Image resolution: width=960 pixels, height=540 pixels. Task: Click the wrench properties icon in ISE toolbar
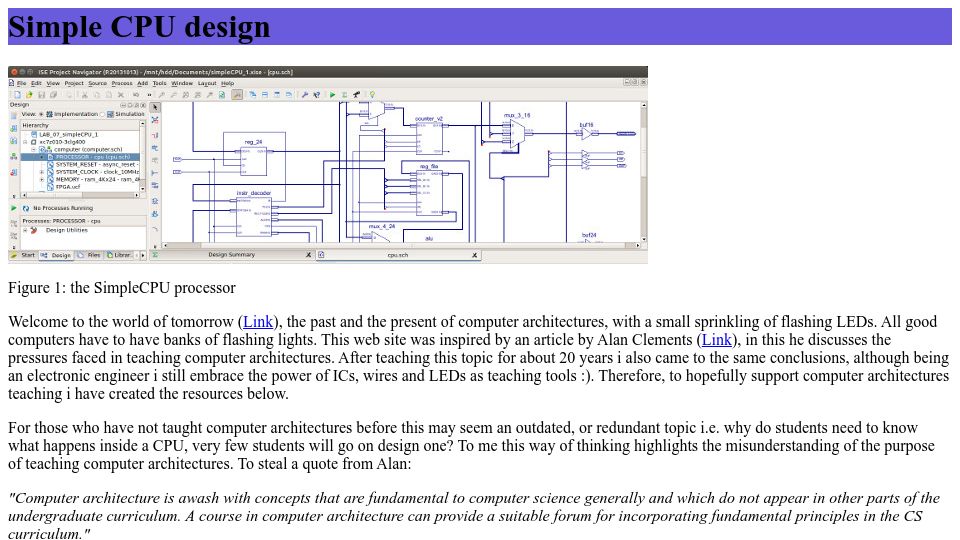click(x=304, y=95)
